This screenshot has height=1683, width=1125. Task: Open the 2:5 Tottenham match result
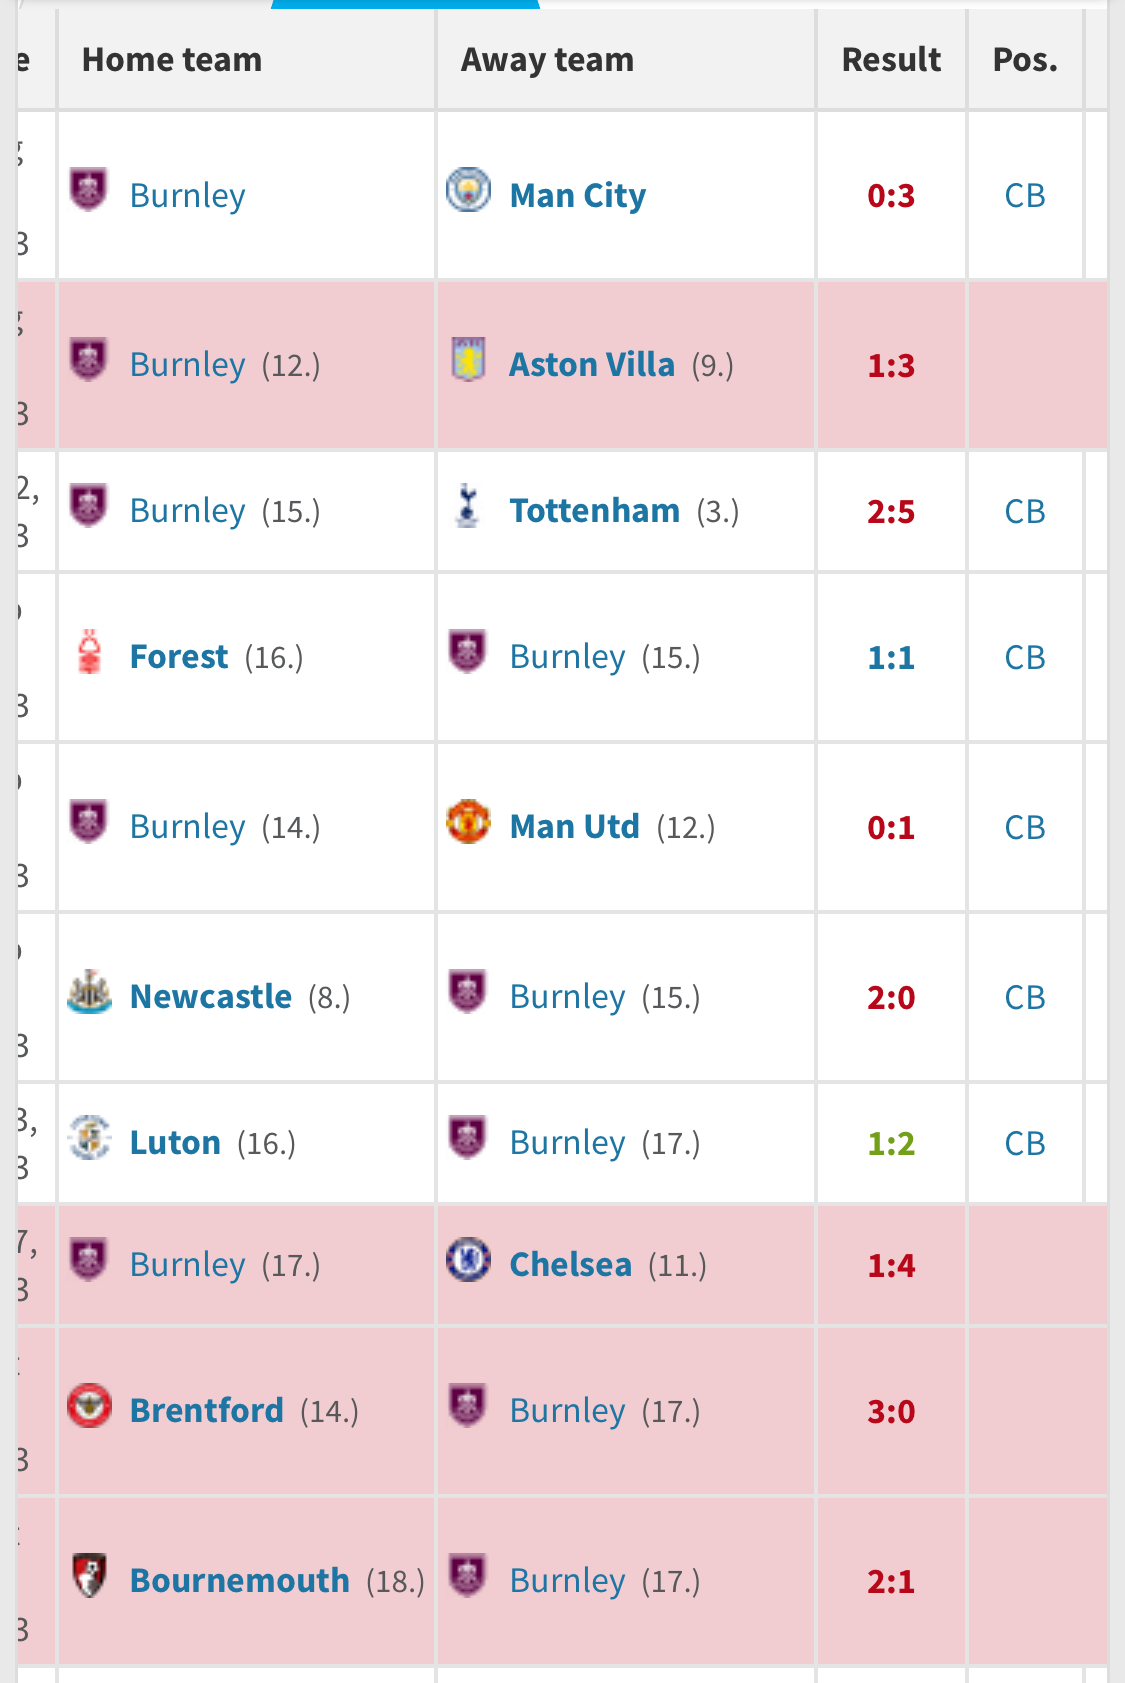coord(891,512)
